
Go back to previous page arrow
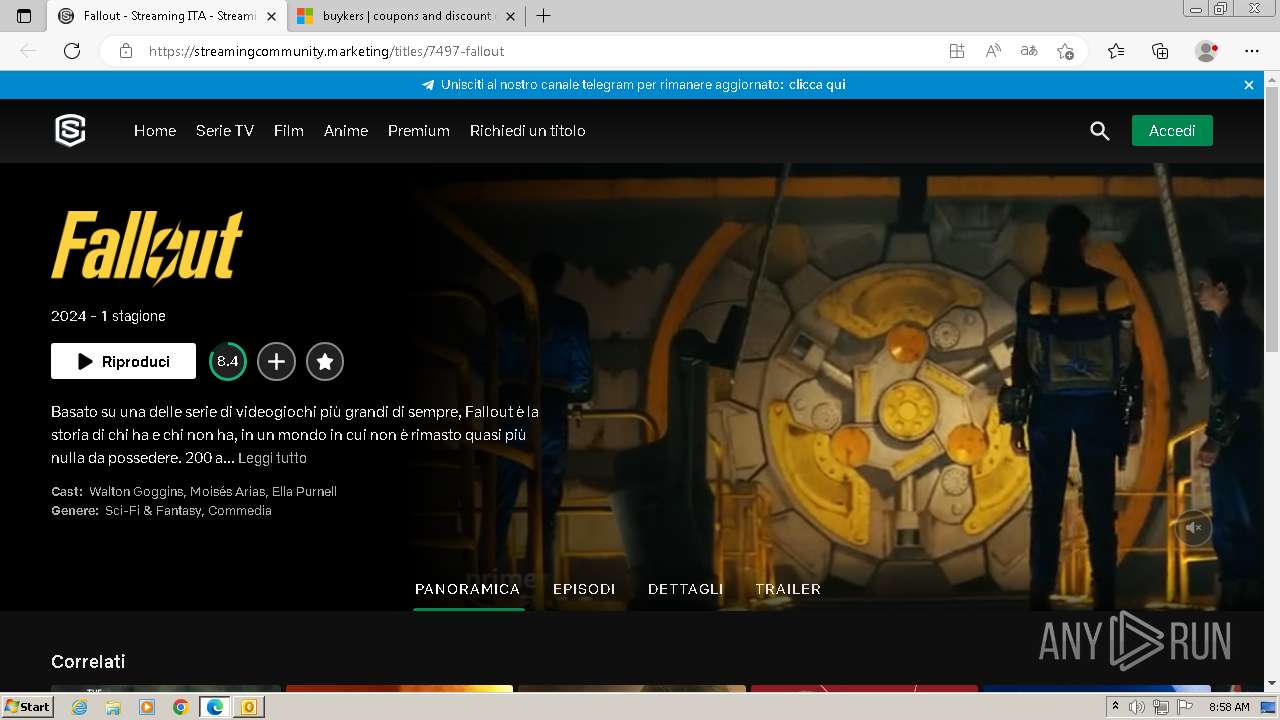28,51
